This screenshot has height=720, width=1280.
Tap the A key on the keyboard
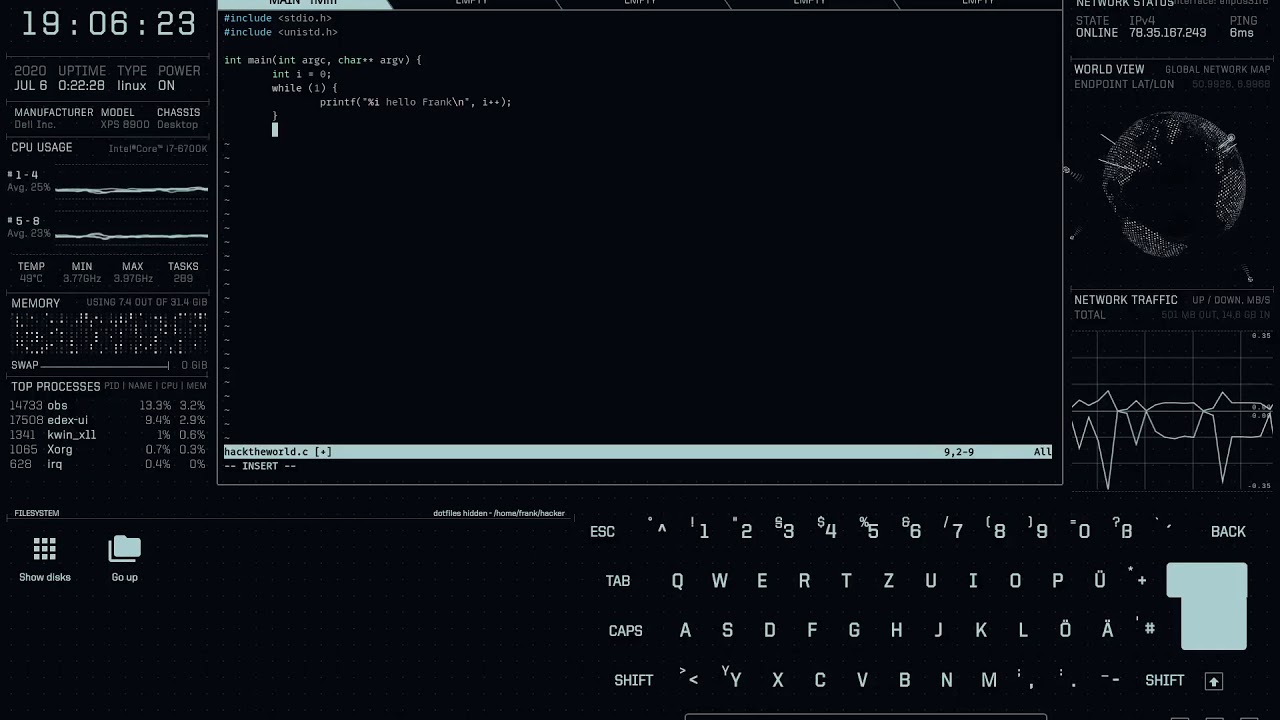[685, 631]
